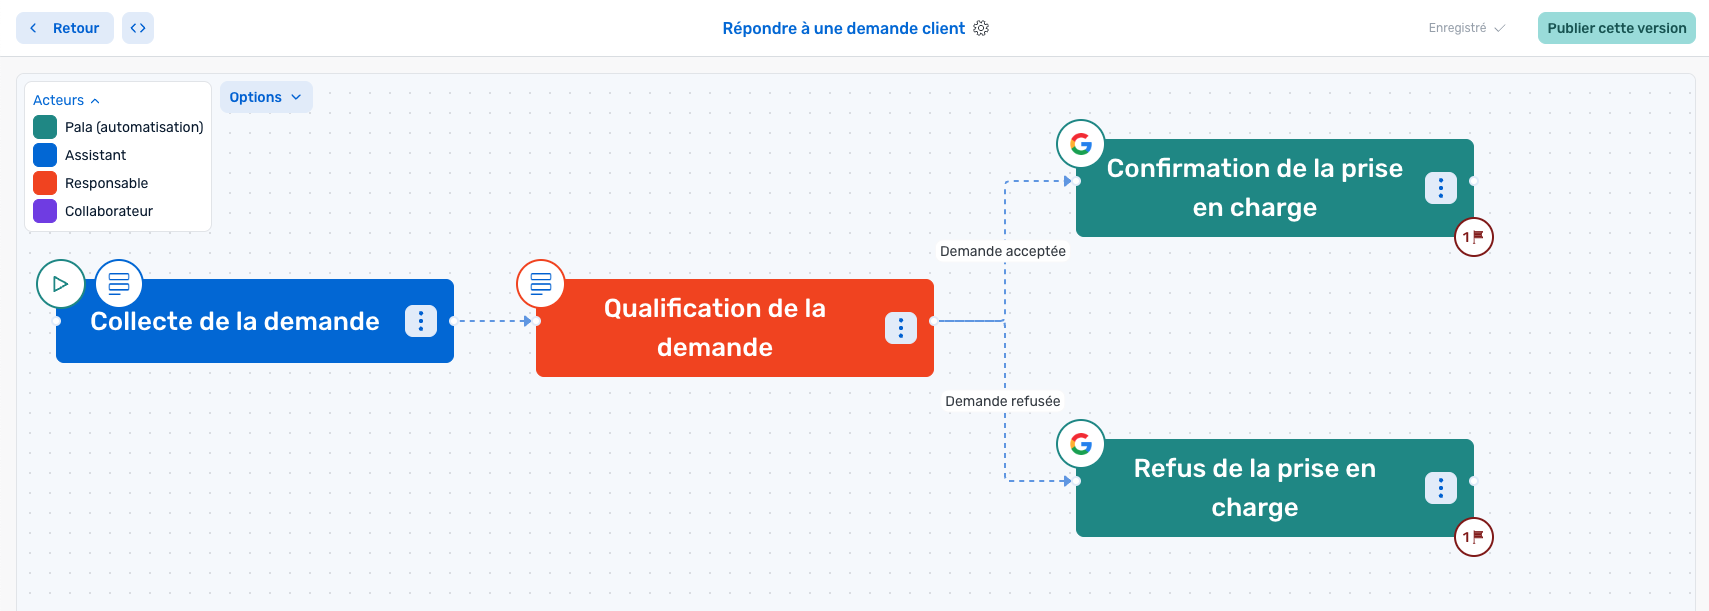Expand the Options dropdown
The width and height of the screenshot is (1709, 611).
(x=266, y=97)
